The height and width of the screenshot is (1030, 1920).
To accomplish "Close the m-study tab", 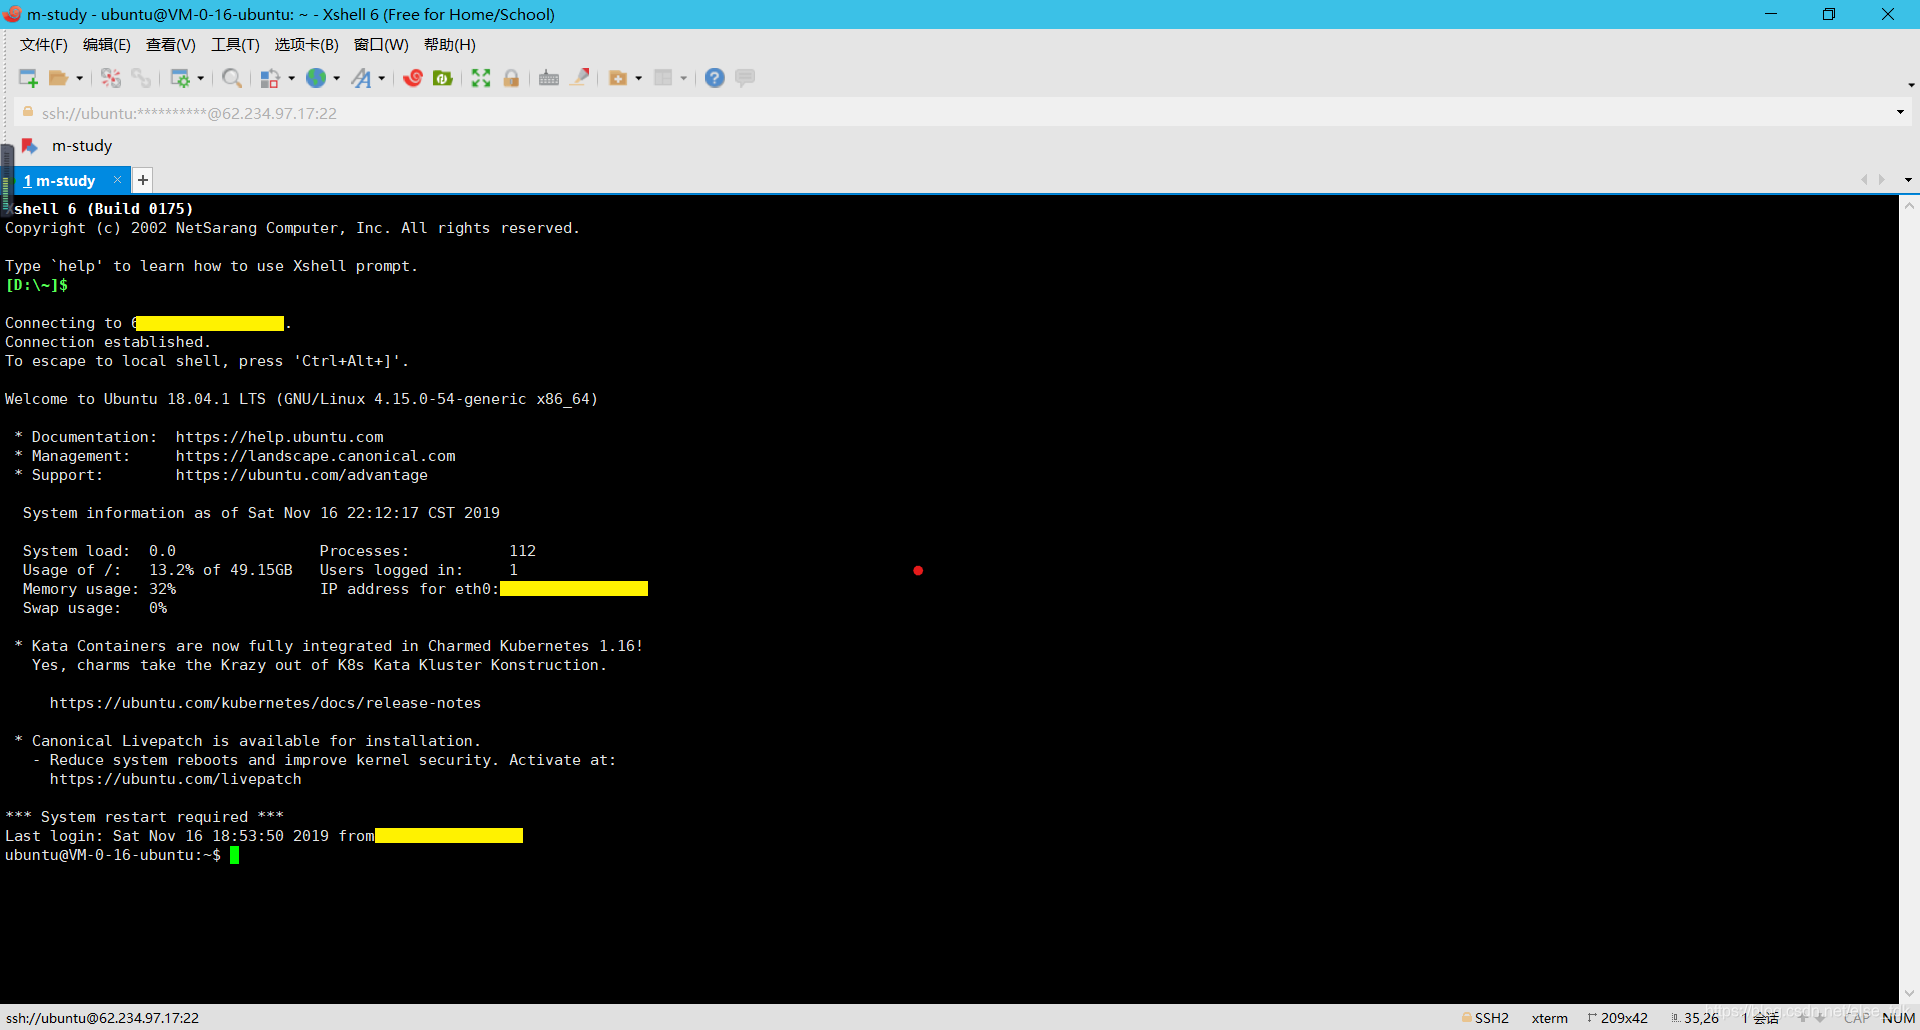I will (117, 180).
